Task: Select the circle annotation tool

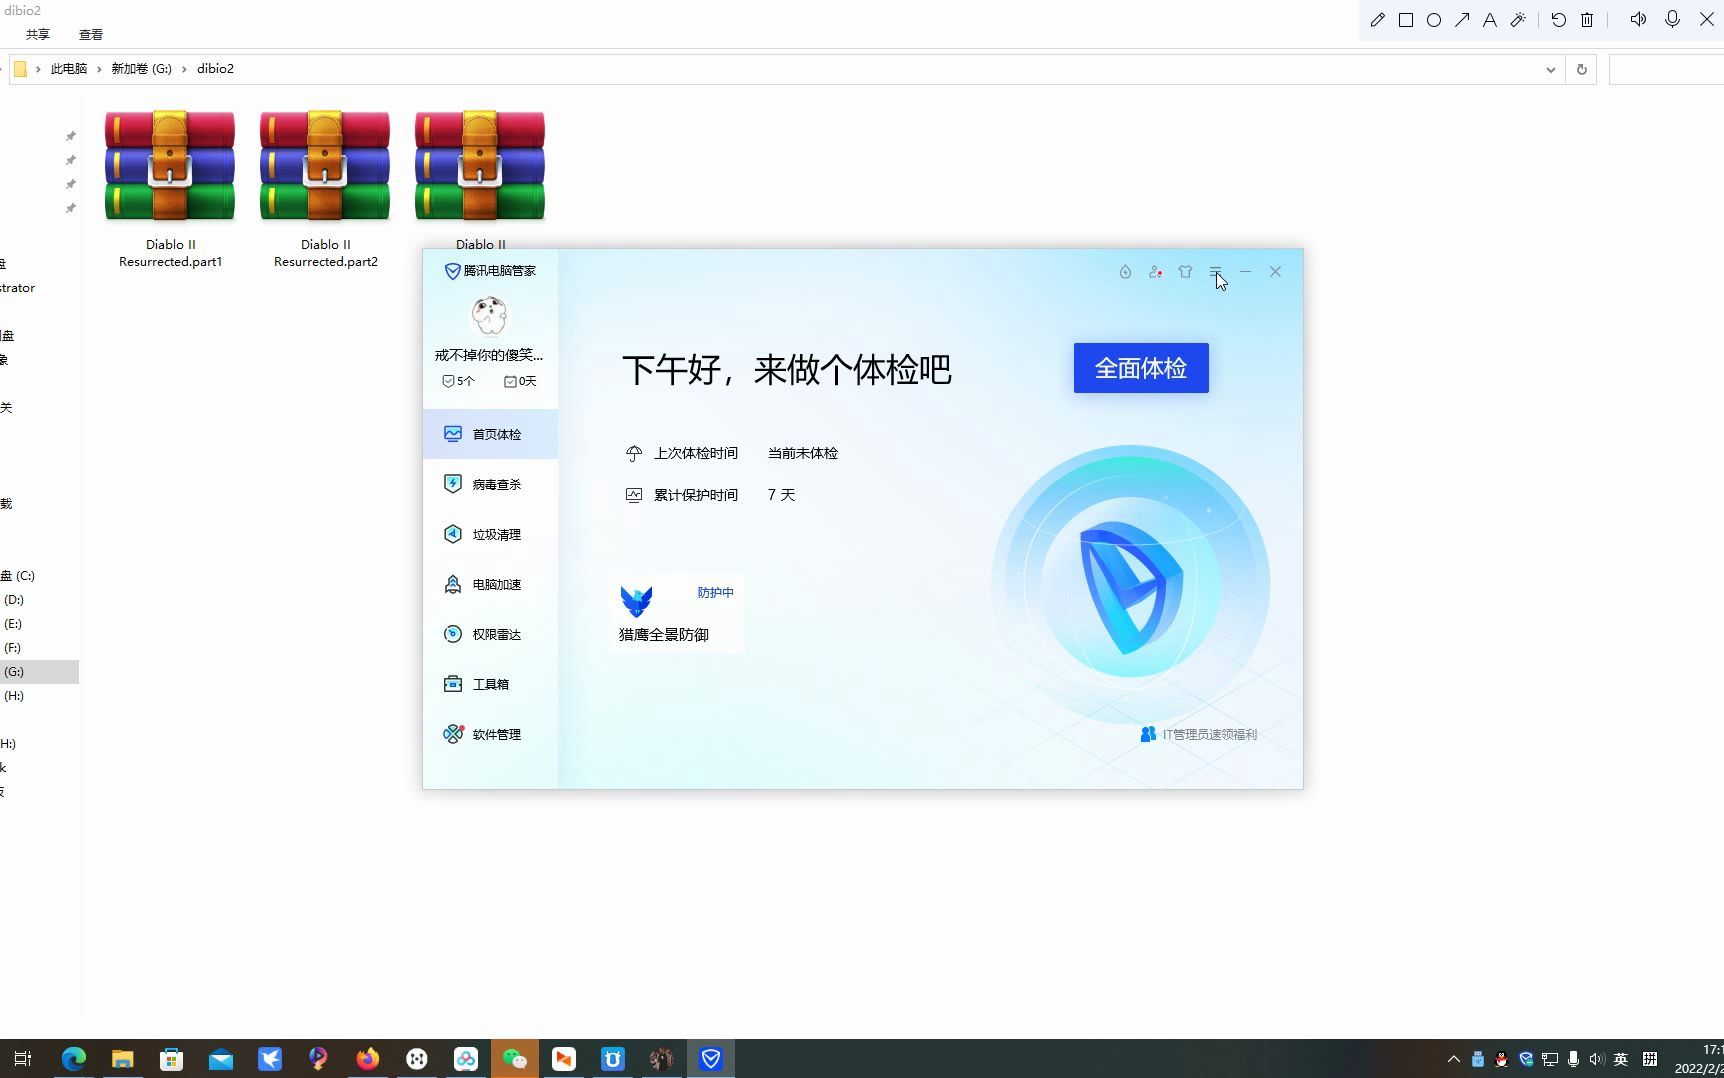Action: [1433, 20]
